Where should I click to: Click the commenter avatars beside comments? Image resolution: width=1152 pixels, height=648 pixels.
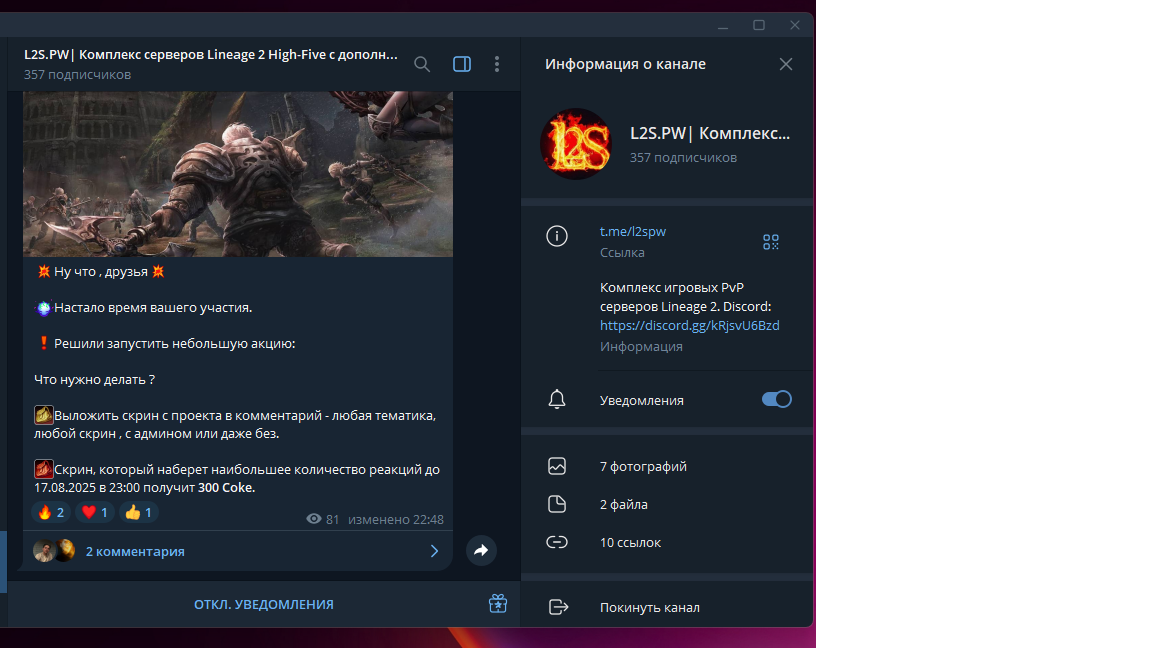pyautogui.click(x=54, y=550)
